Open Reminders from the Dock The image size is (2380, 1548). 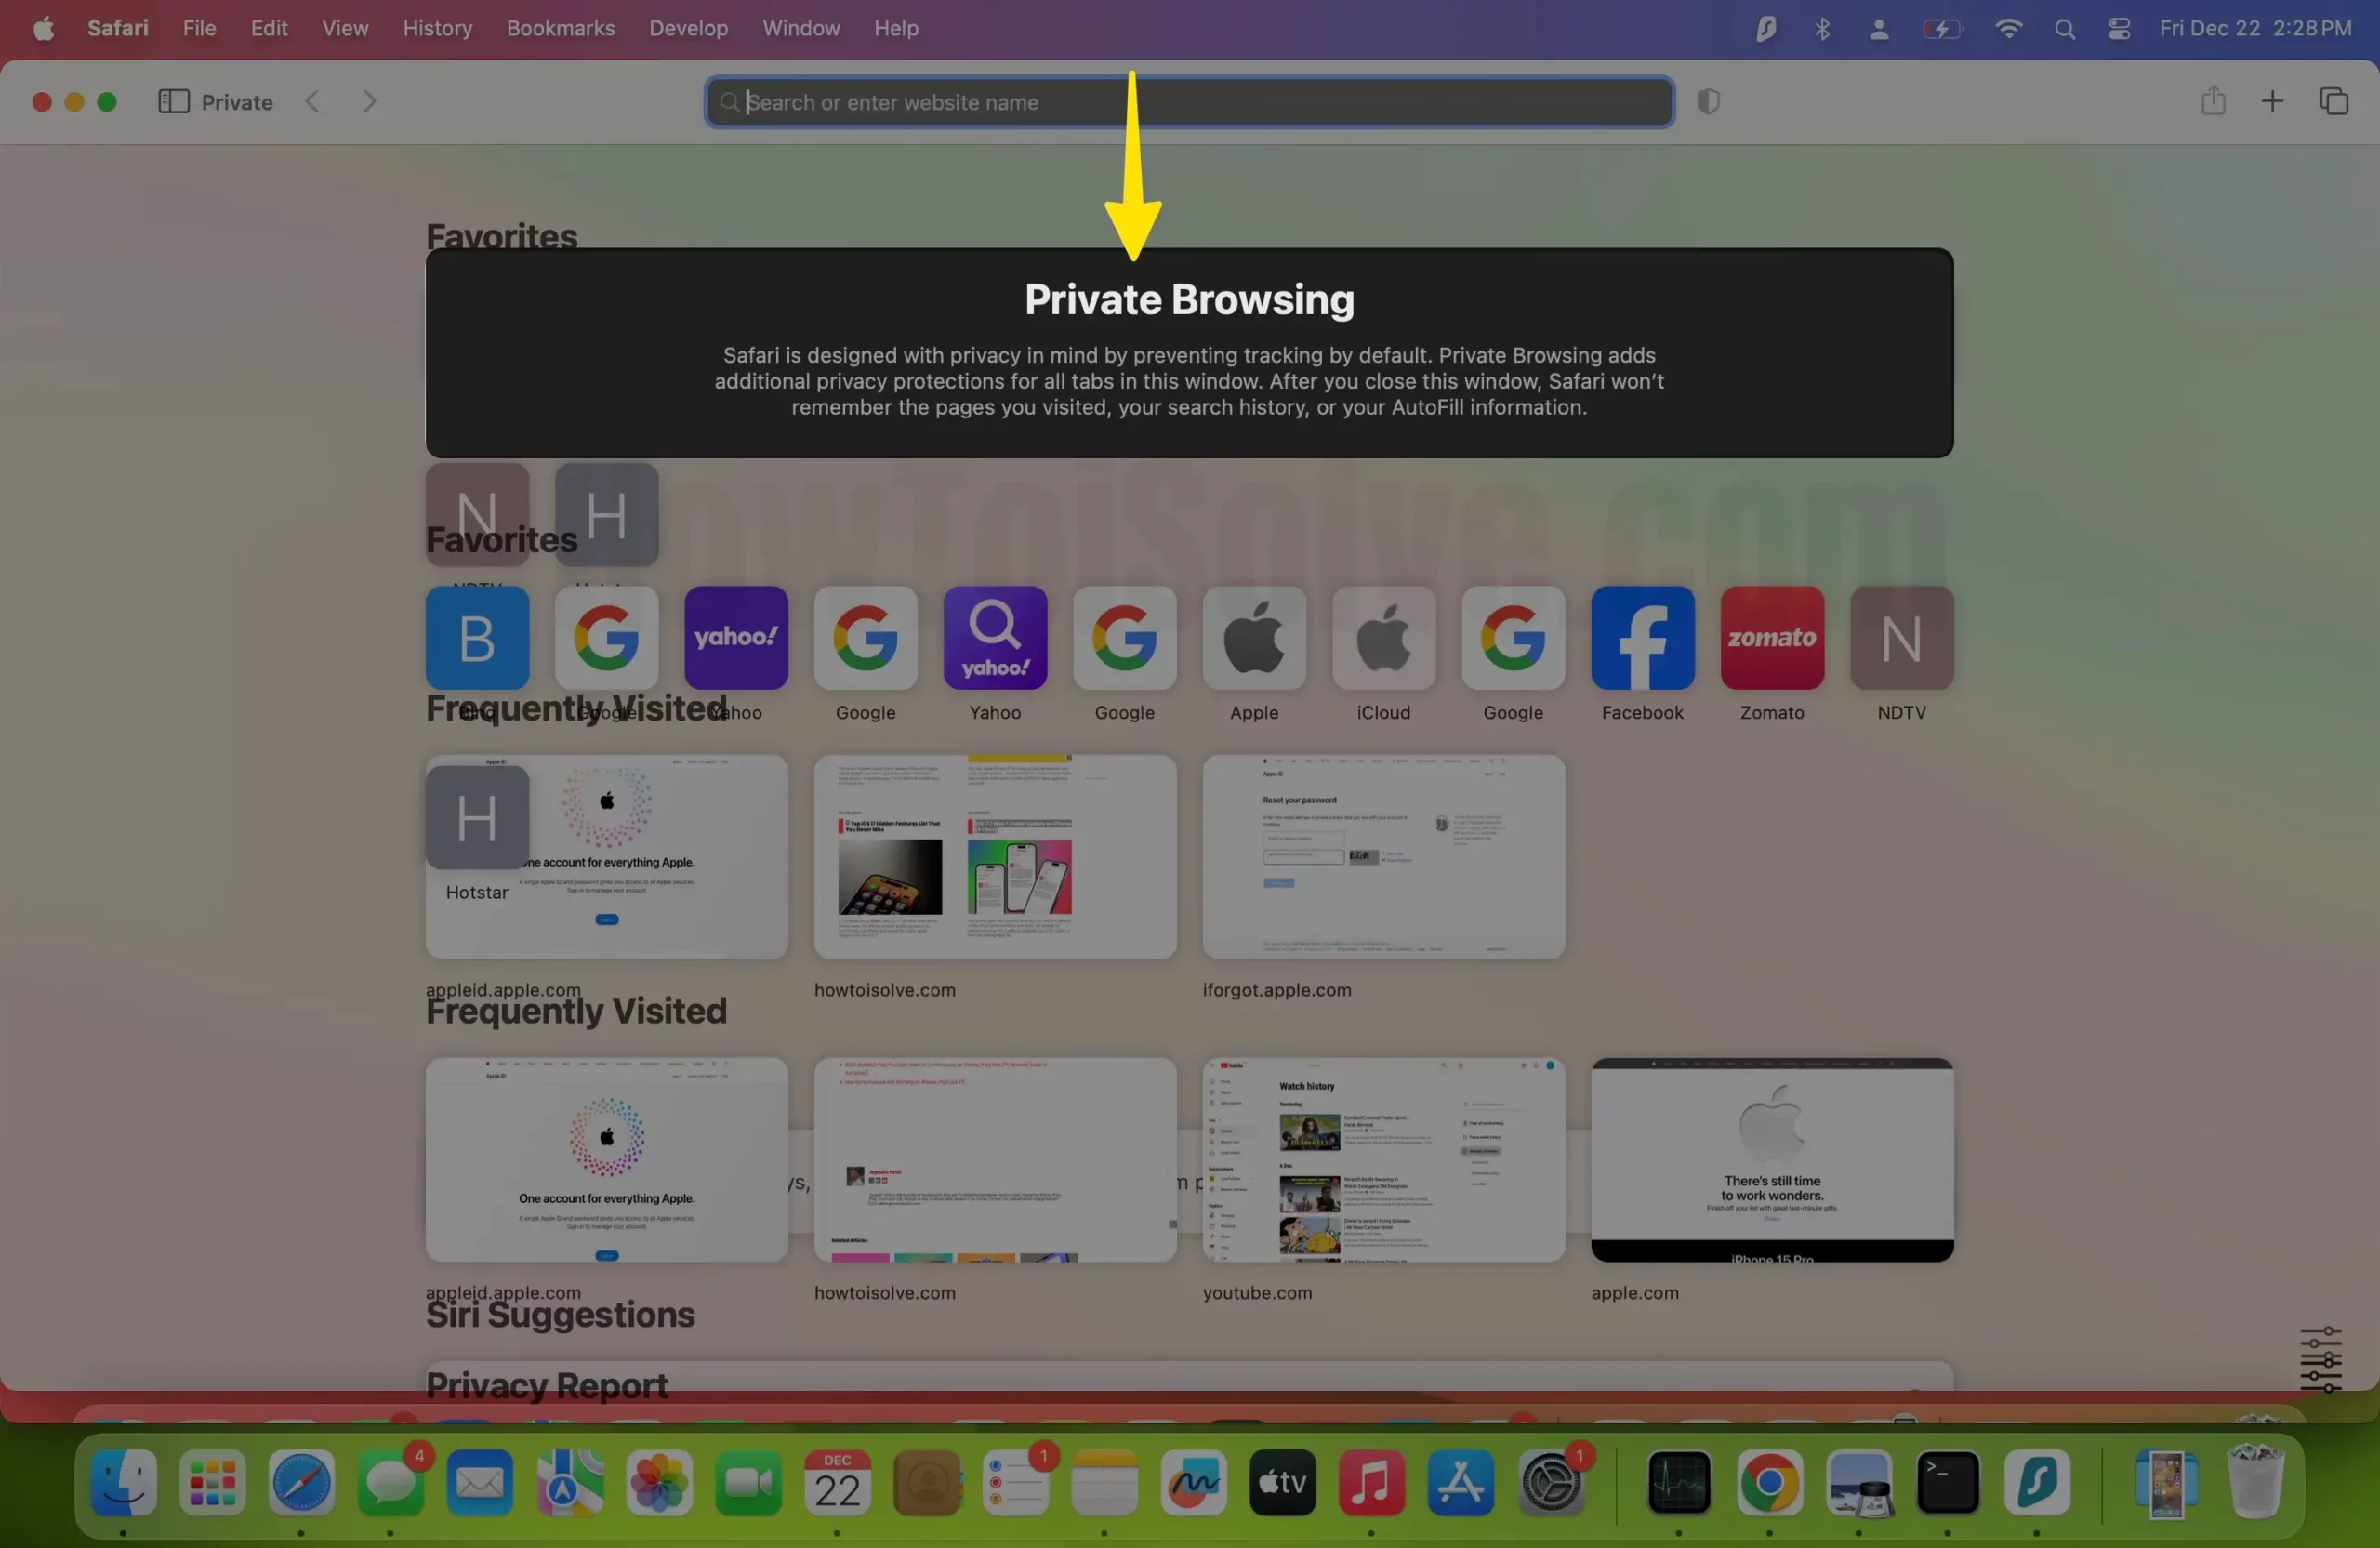coord(1015,1482)
